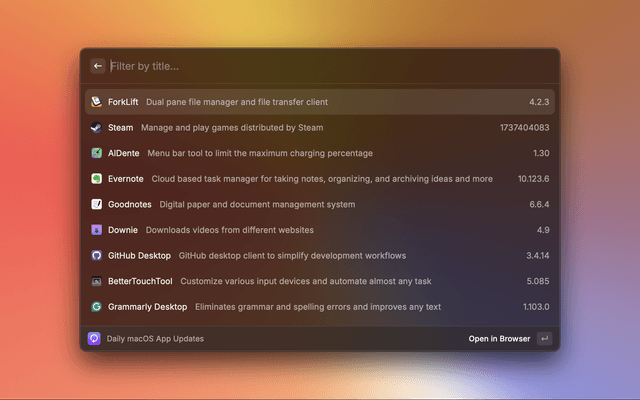Select the ForkLift version 4.2.3 entry

pos(539,102)
